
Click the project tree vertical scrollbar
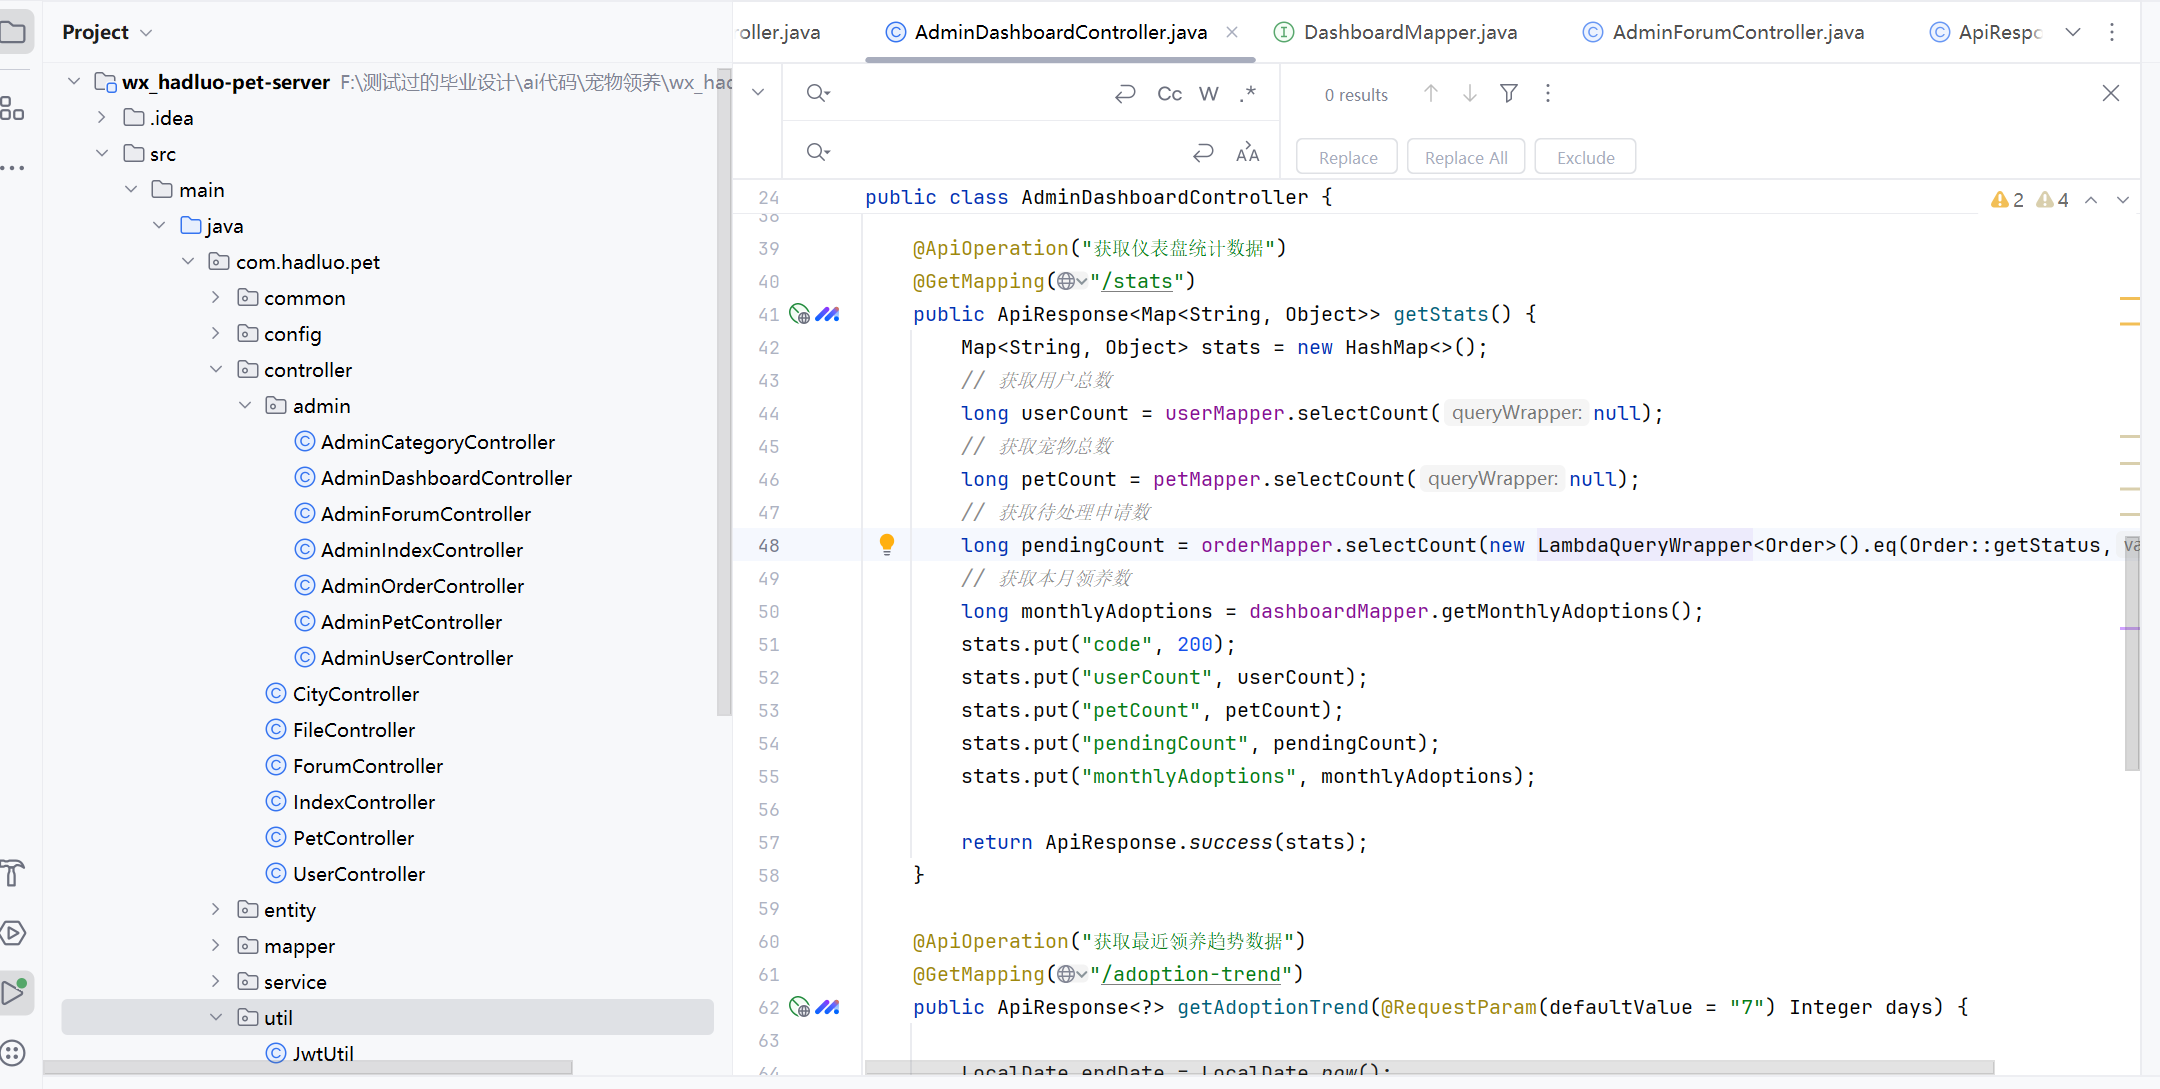click(724, 390)
